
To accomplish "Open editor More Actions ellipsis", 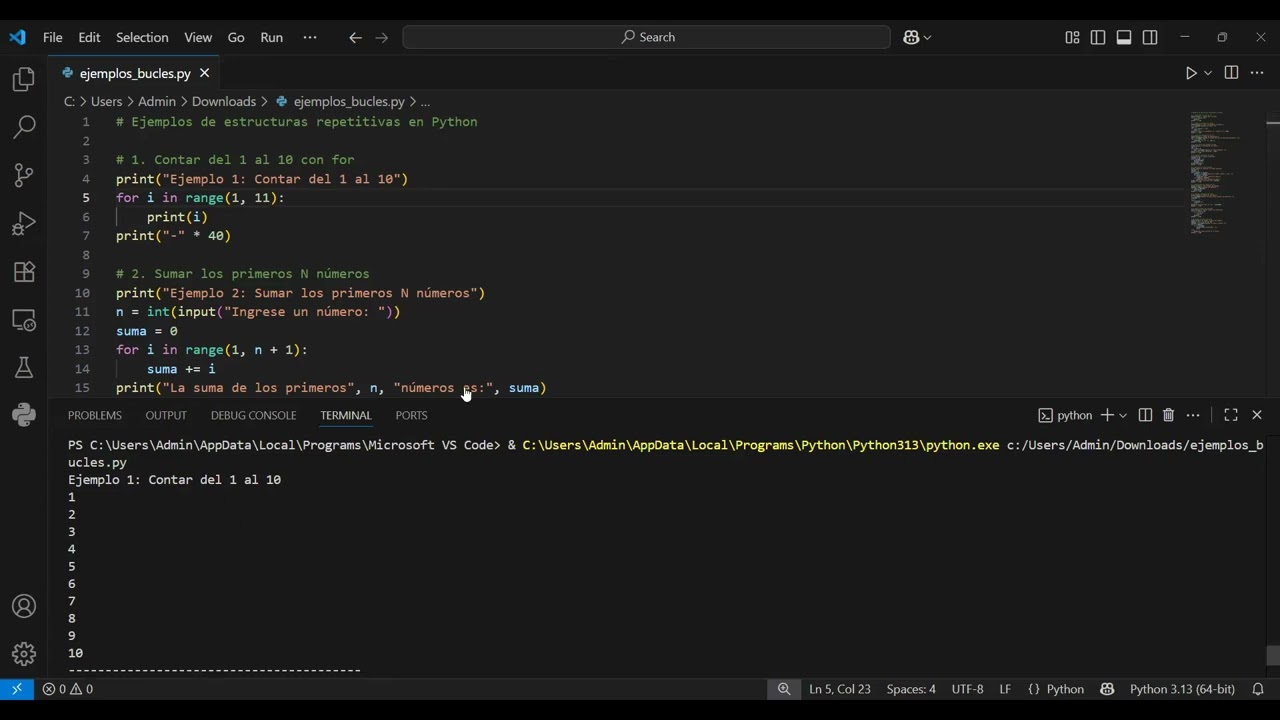I will (1257, 73).
